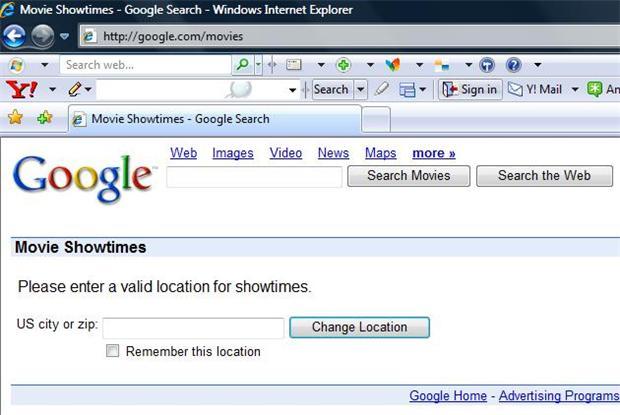Screen dimensions: 620x415
Task: Open the recent pages dropdown beside Forward
Action: point(64,36)
